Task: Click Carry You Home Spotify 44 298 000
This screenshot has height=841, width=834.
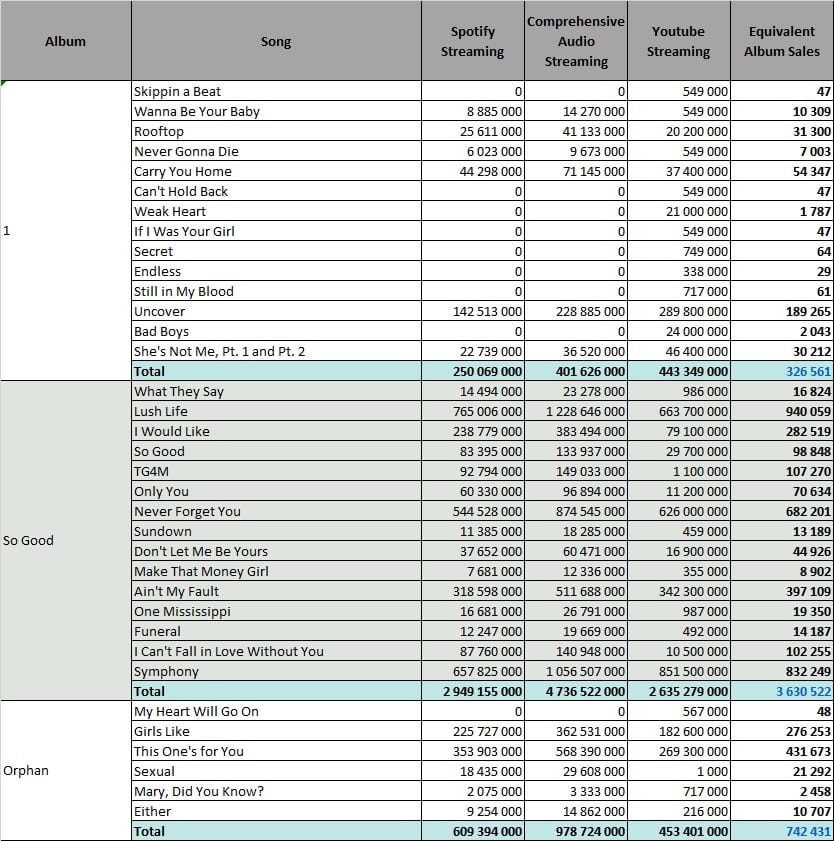Action: (x=473, y=171)
